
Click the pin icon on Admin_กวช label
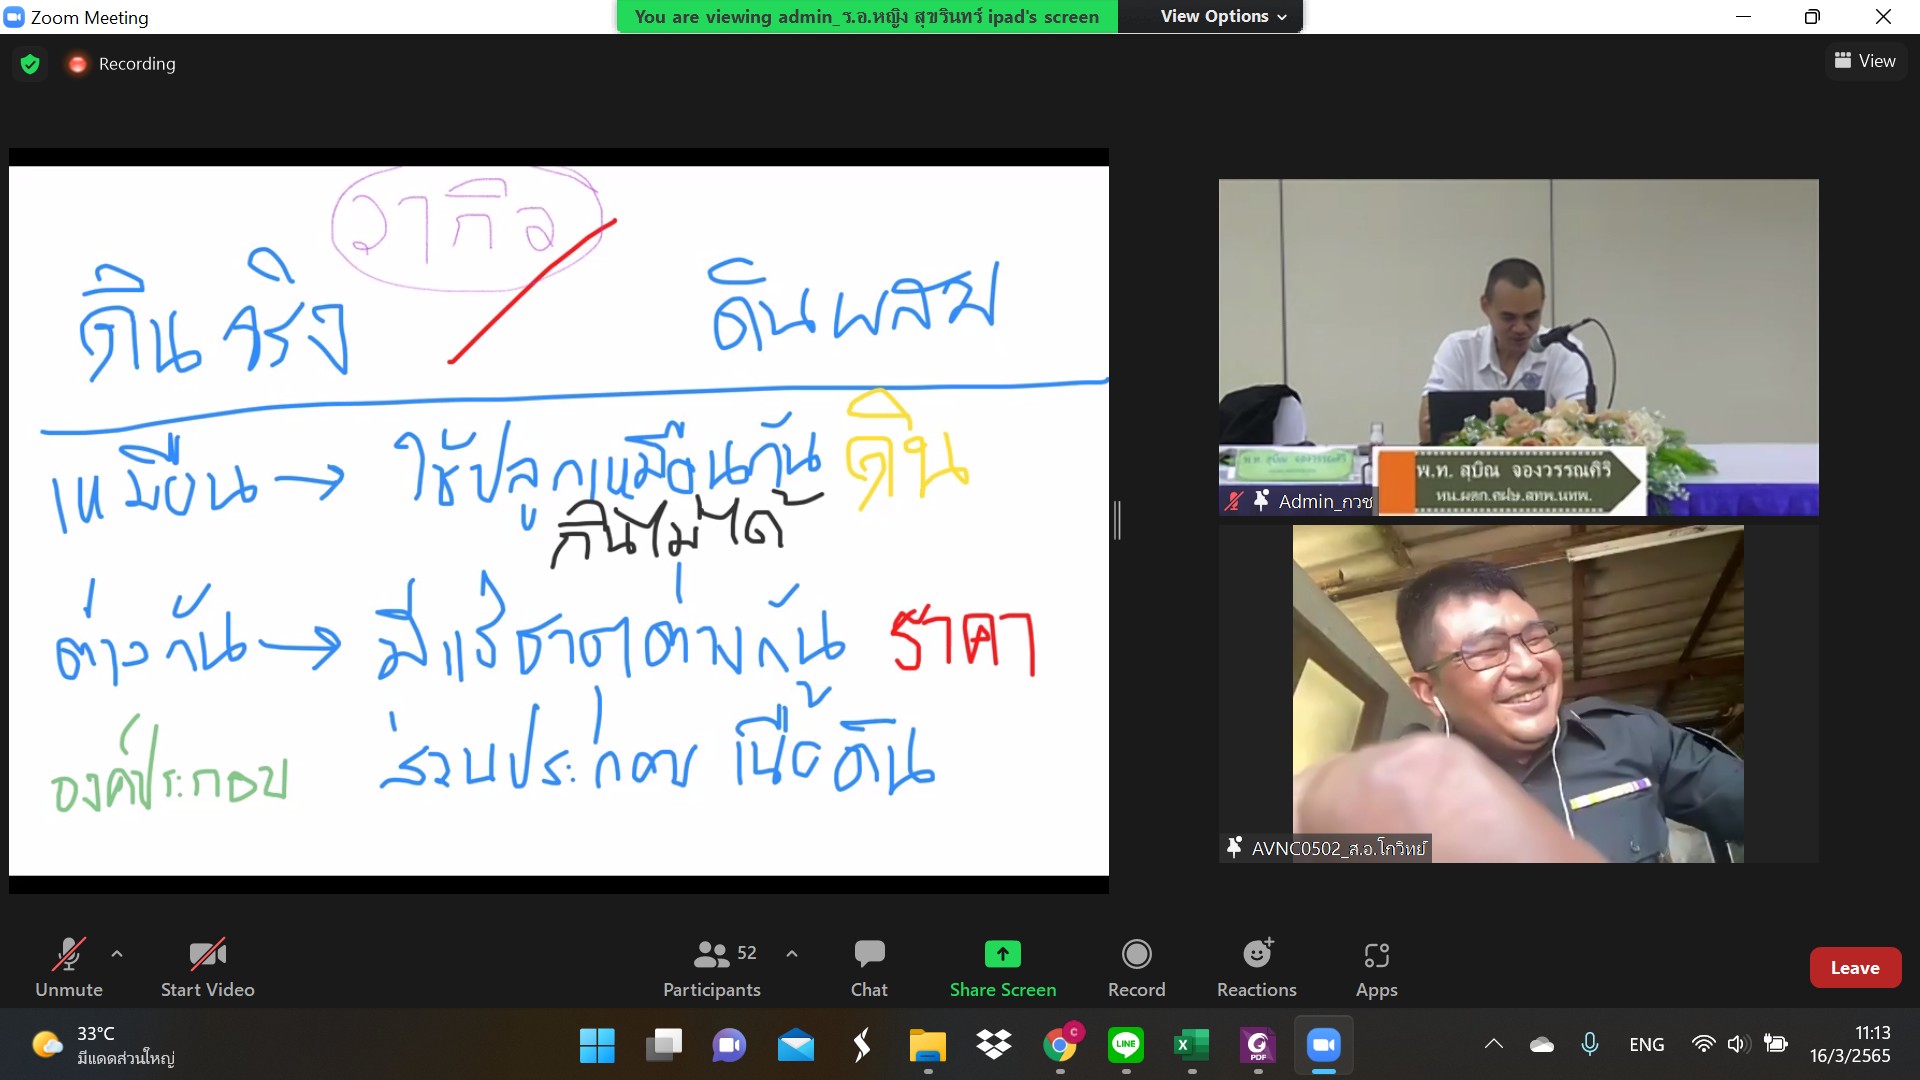[1261, 500]
